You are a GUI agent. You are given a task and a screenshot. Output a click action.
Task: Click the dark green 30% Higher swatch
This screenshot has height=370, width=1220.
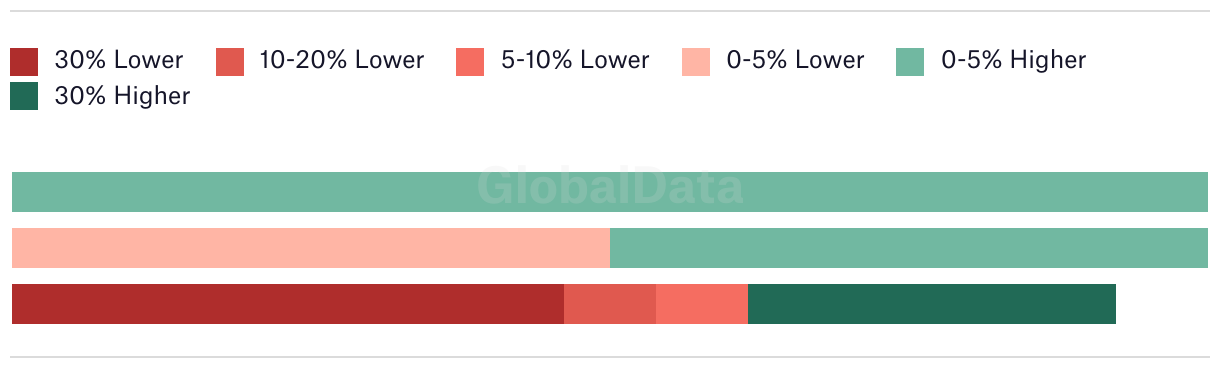(24, 97)
